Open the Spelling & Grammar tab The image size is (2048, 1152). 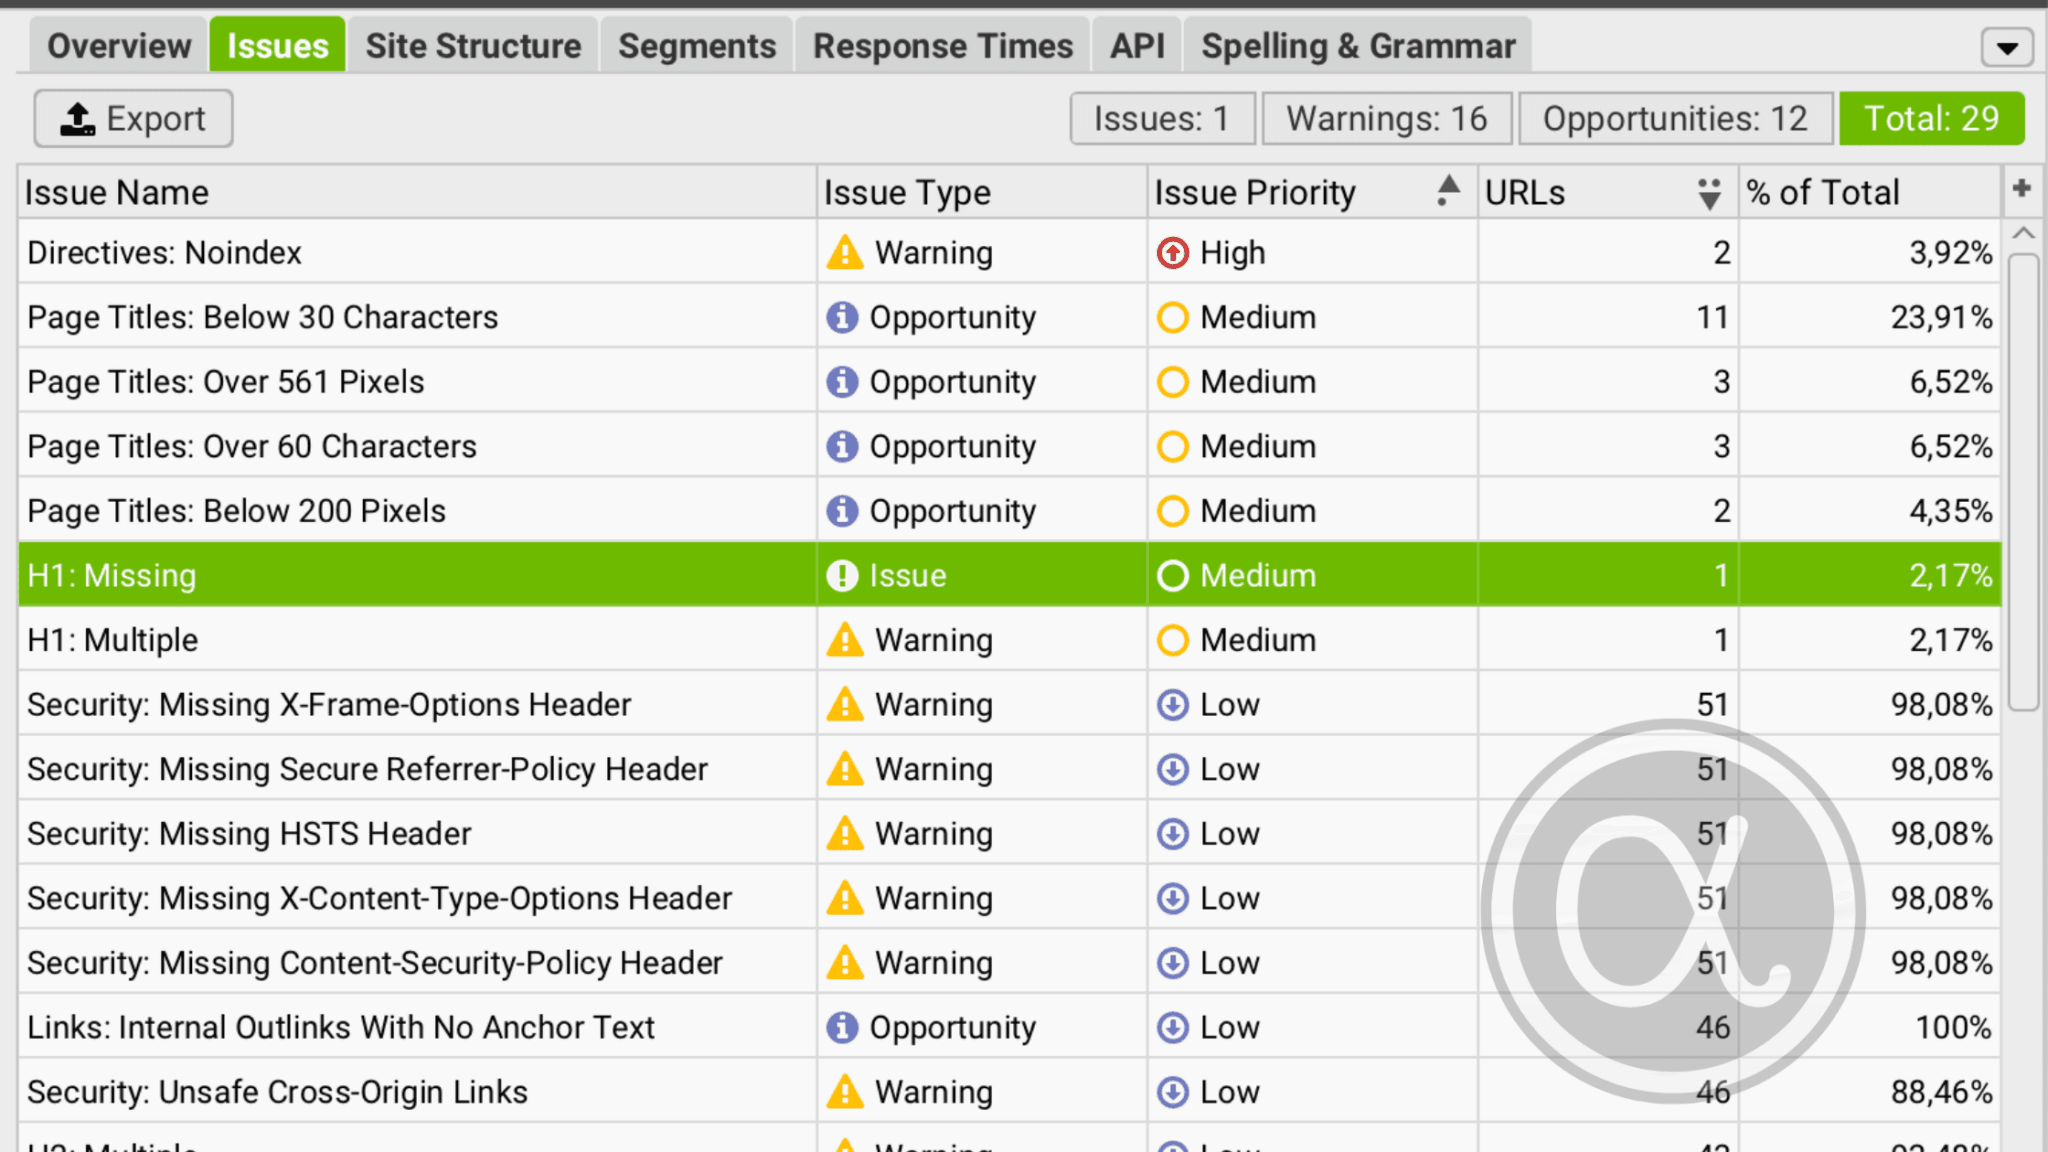(x=1357, y=45)
